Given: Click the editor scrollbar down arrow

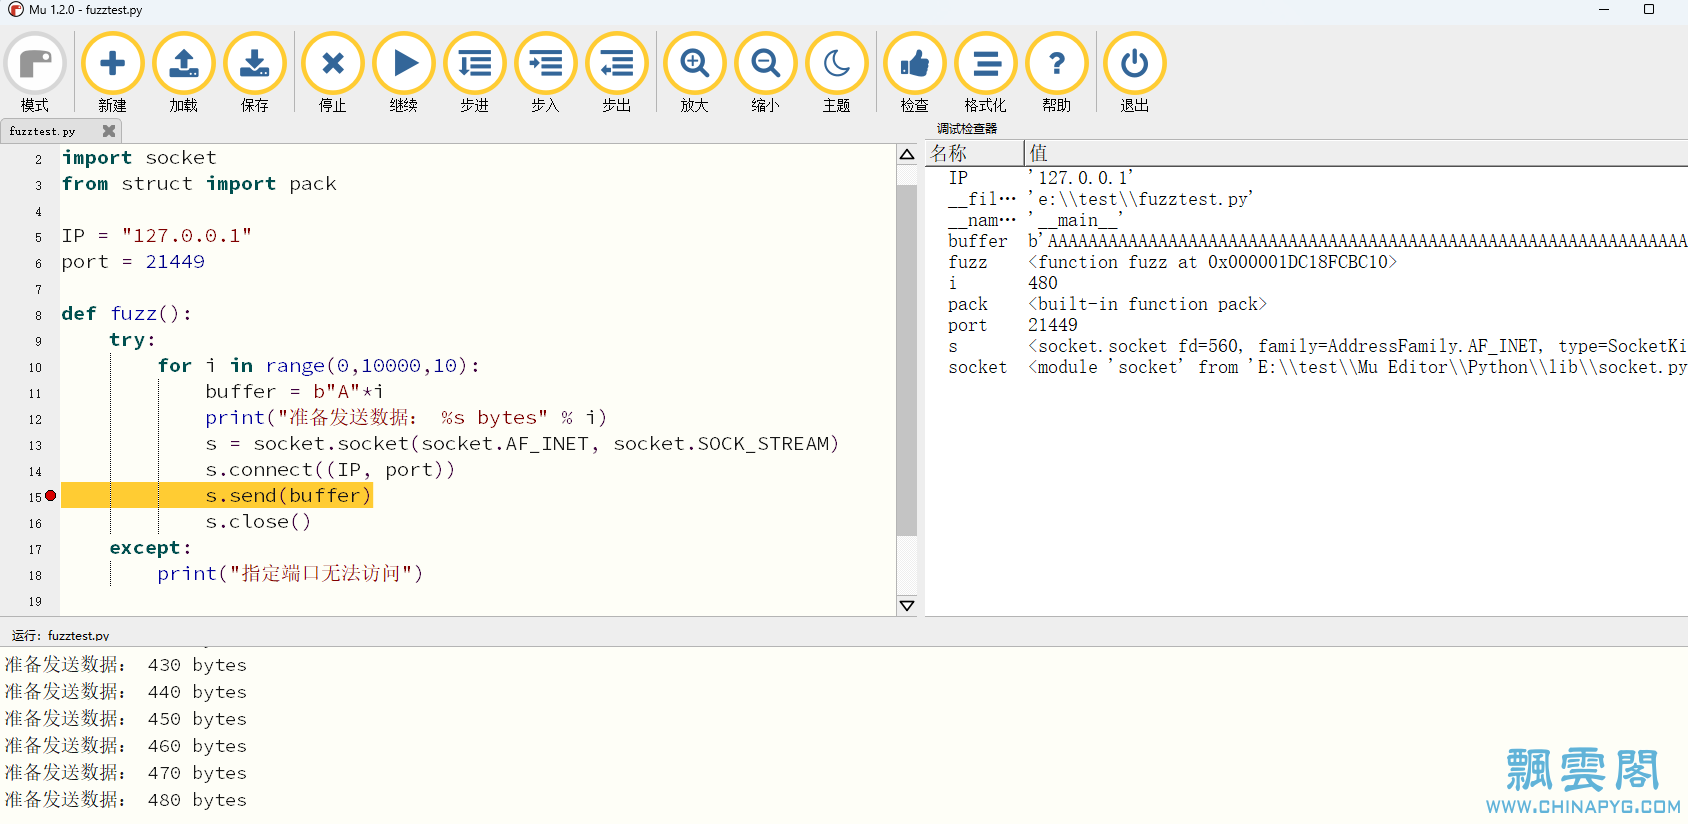Looking at the screenshot, I should tap(907, 605).
